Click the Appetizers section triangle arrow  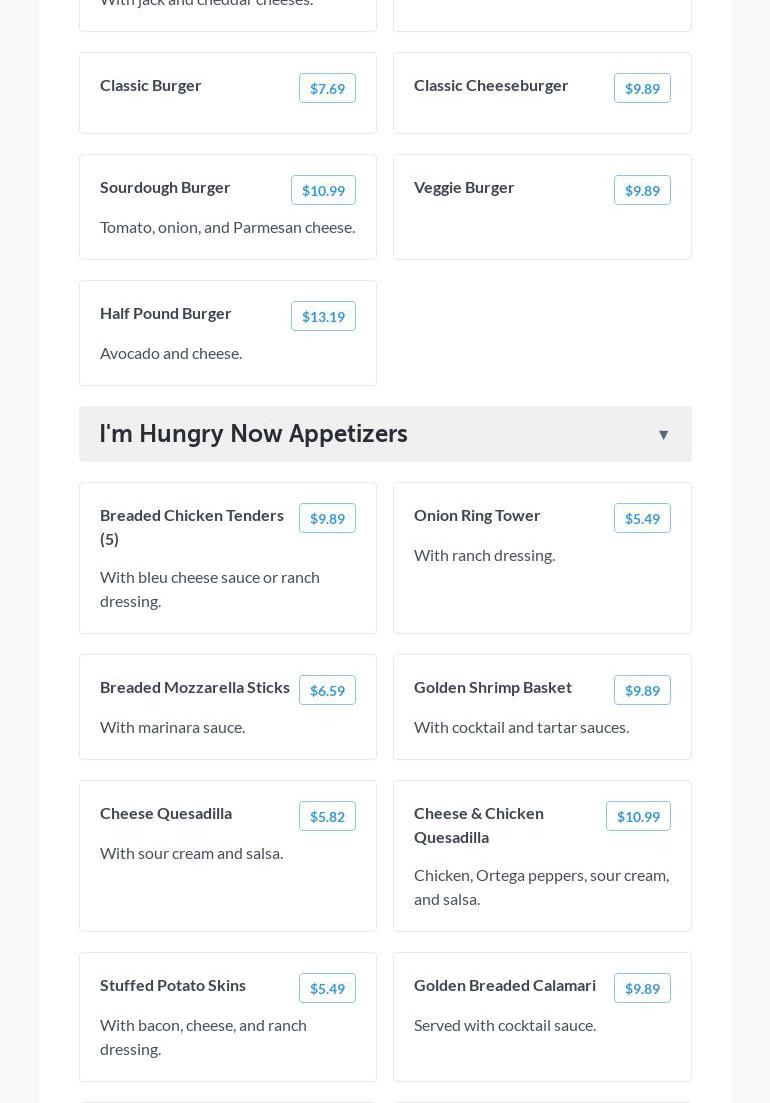pos(663,435)
